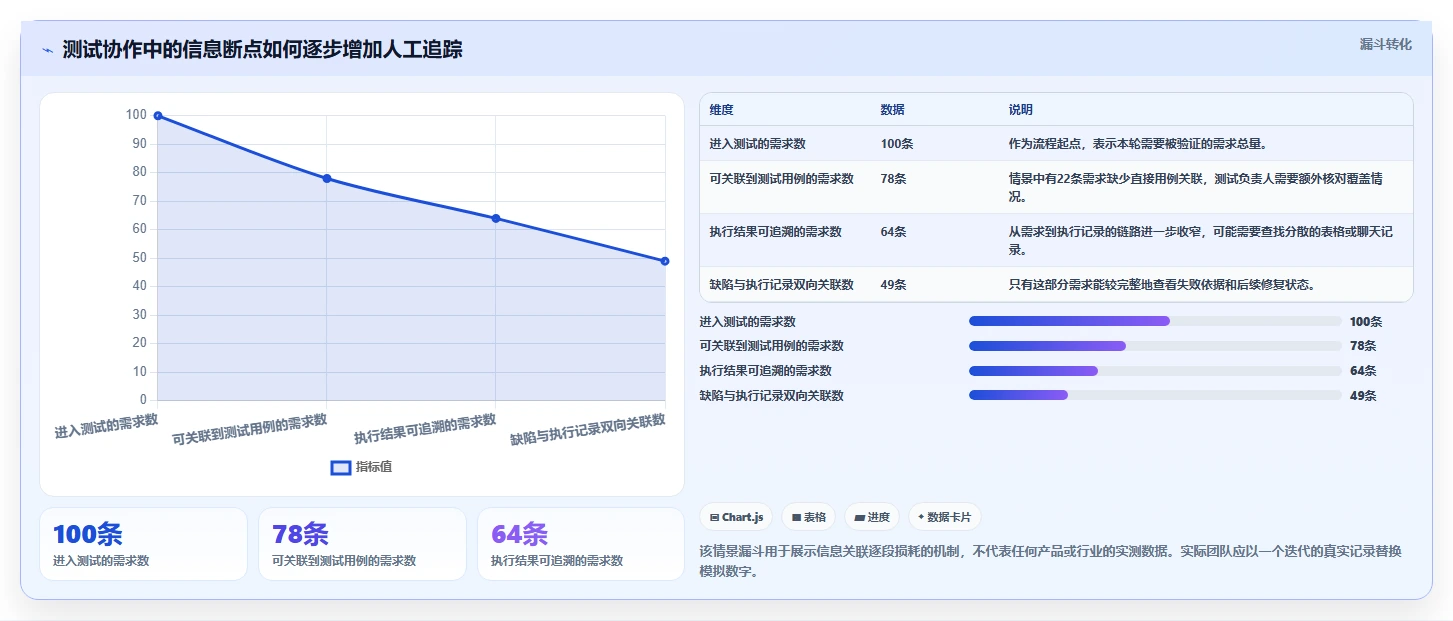Select the 数据卡片 tag
This screenshot has width=1453, height=621.
click(945, 517)
